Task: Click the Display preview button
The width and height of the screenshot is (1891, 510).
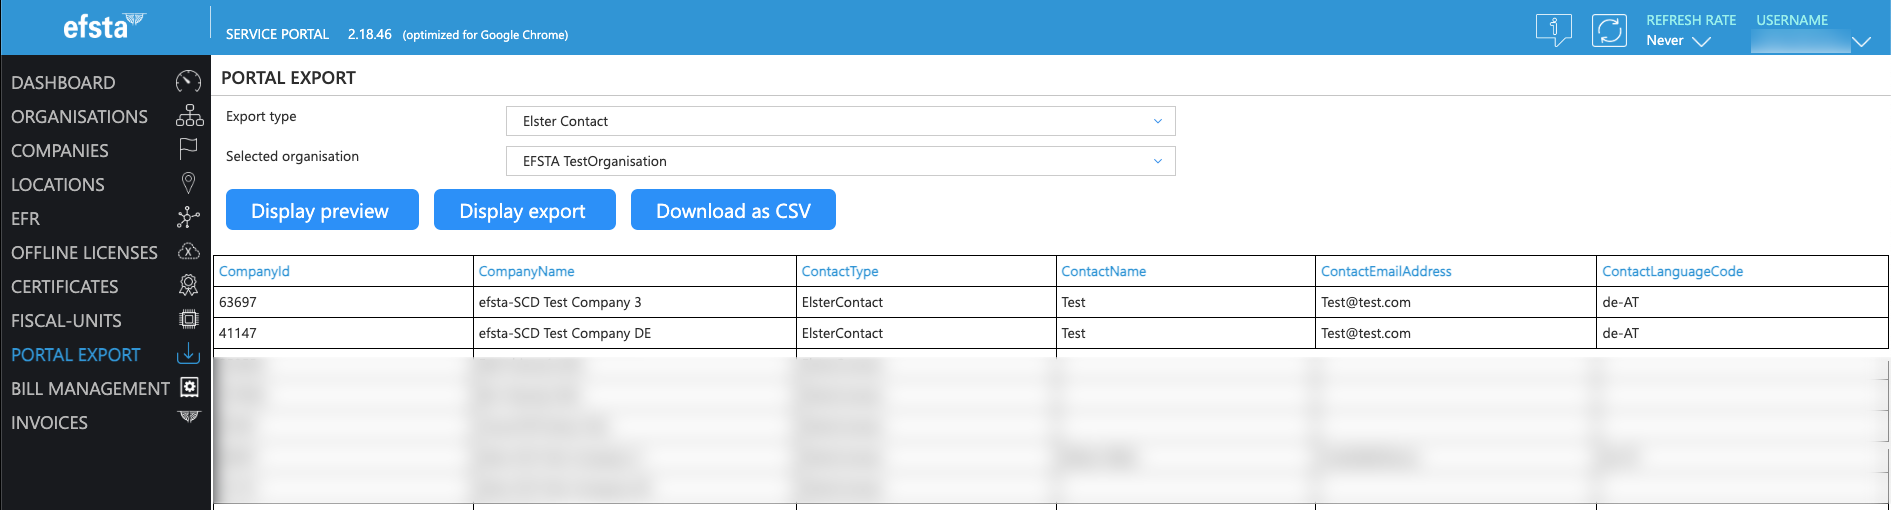Action: [x=322, y=210]
